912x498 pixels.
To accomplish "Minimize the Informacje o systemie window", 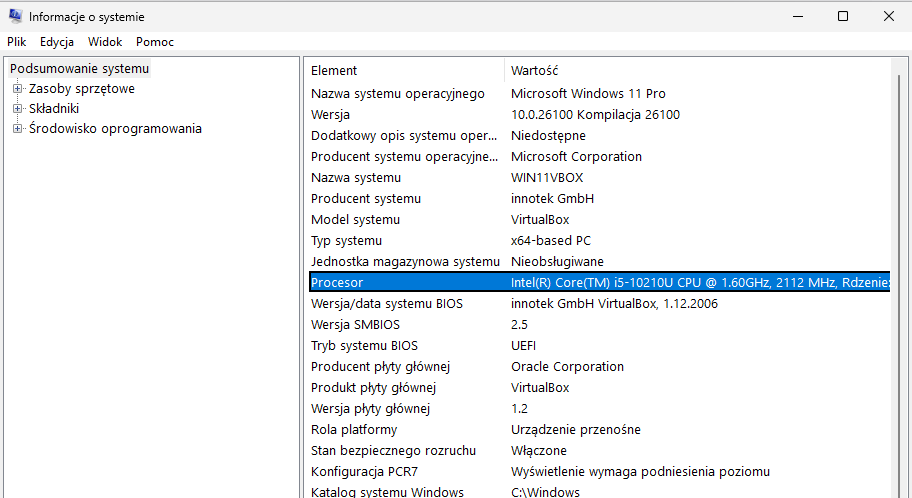I will click(x=798, y=16).
